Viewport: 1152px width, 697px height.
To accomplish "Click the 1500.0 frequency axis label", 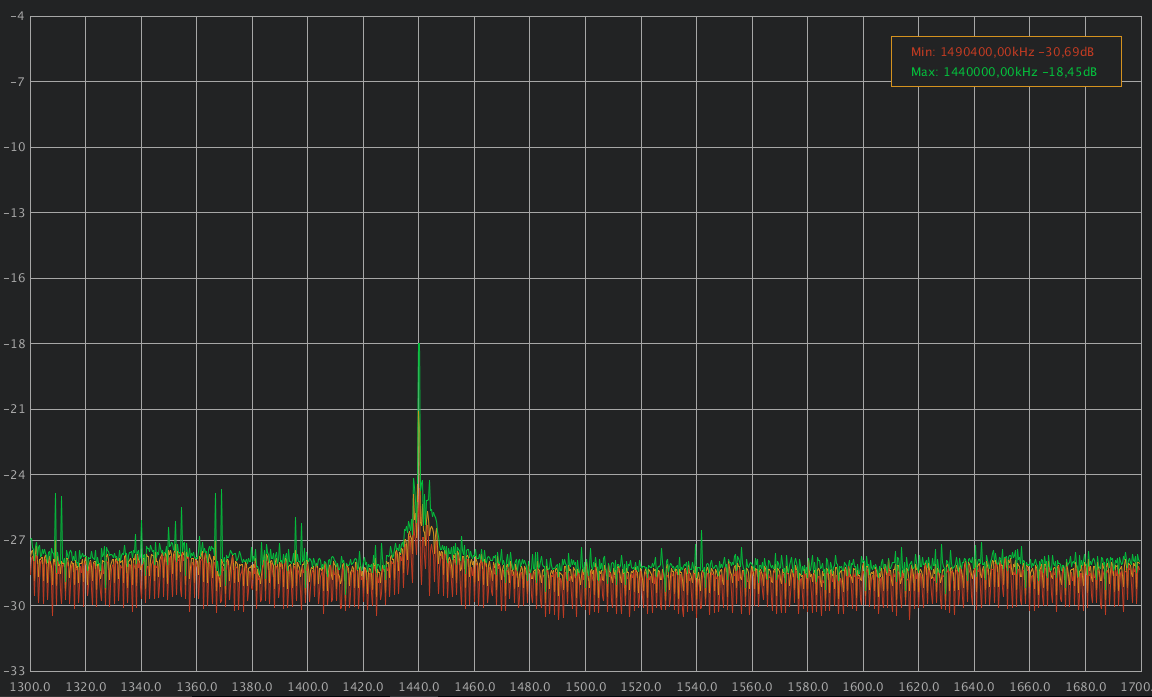I will tap(586, 687).
